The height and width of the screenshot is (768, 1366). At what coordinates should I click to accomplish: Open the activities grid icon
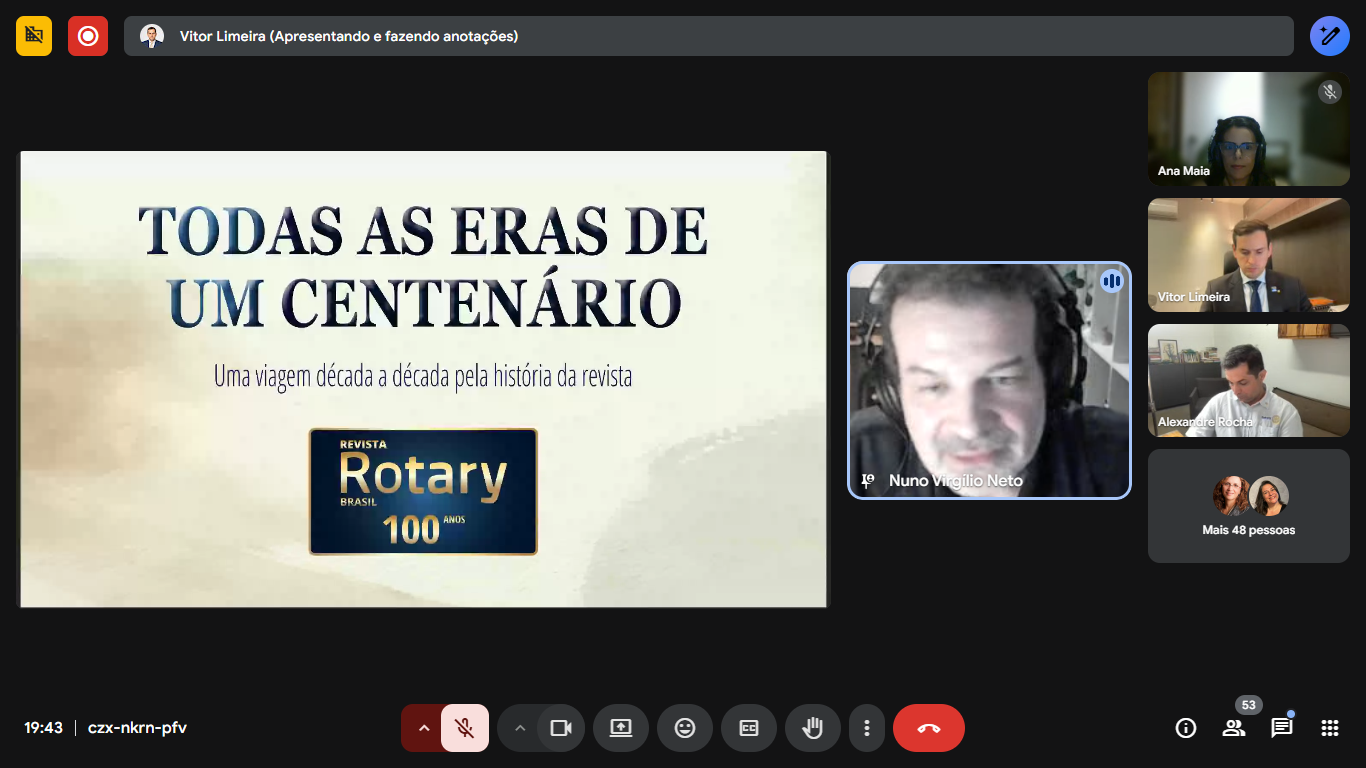point(1329,728)
